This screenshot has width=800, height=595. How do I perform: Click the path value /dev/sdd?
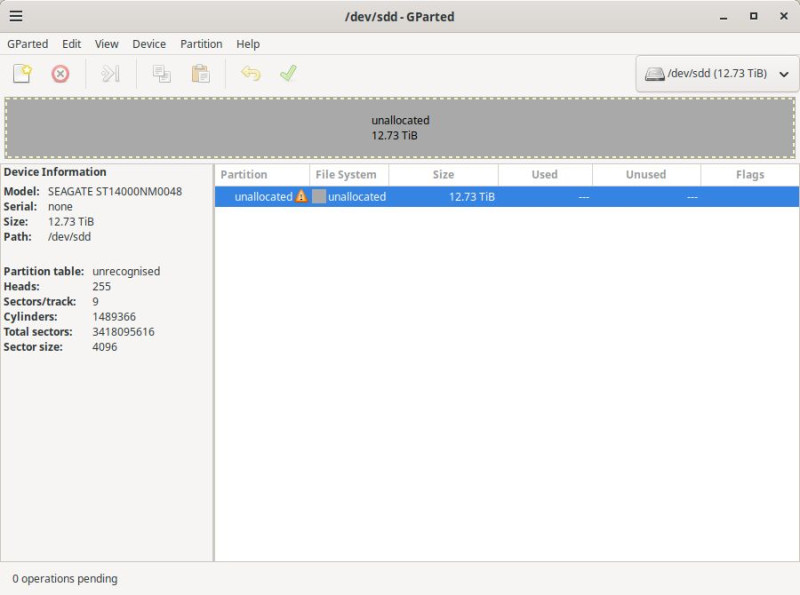click(69, 237)
